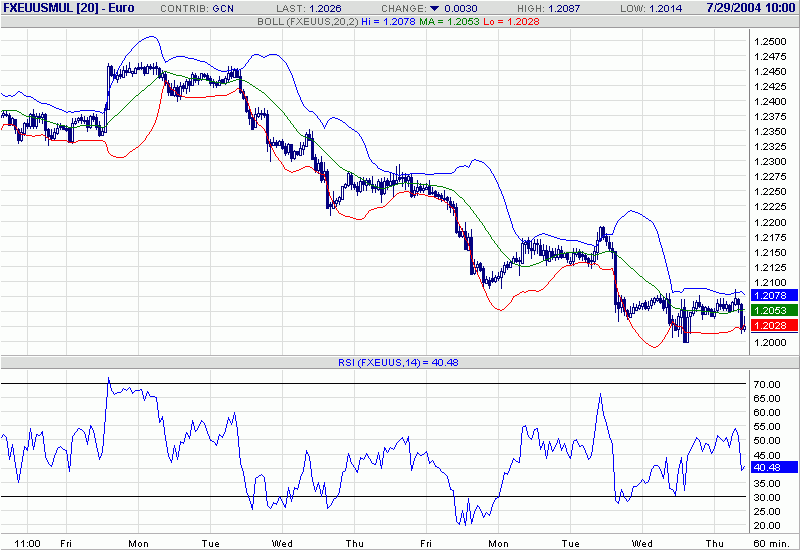This screenshot has height=550, width=800.
Task: Select the HIGH: 1.2087 field
Action: point(548,9)
